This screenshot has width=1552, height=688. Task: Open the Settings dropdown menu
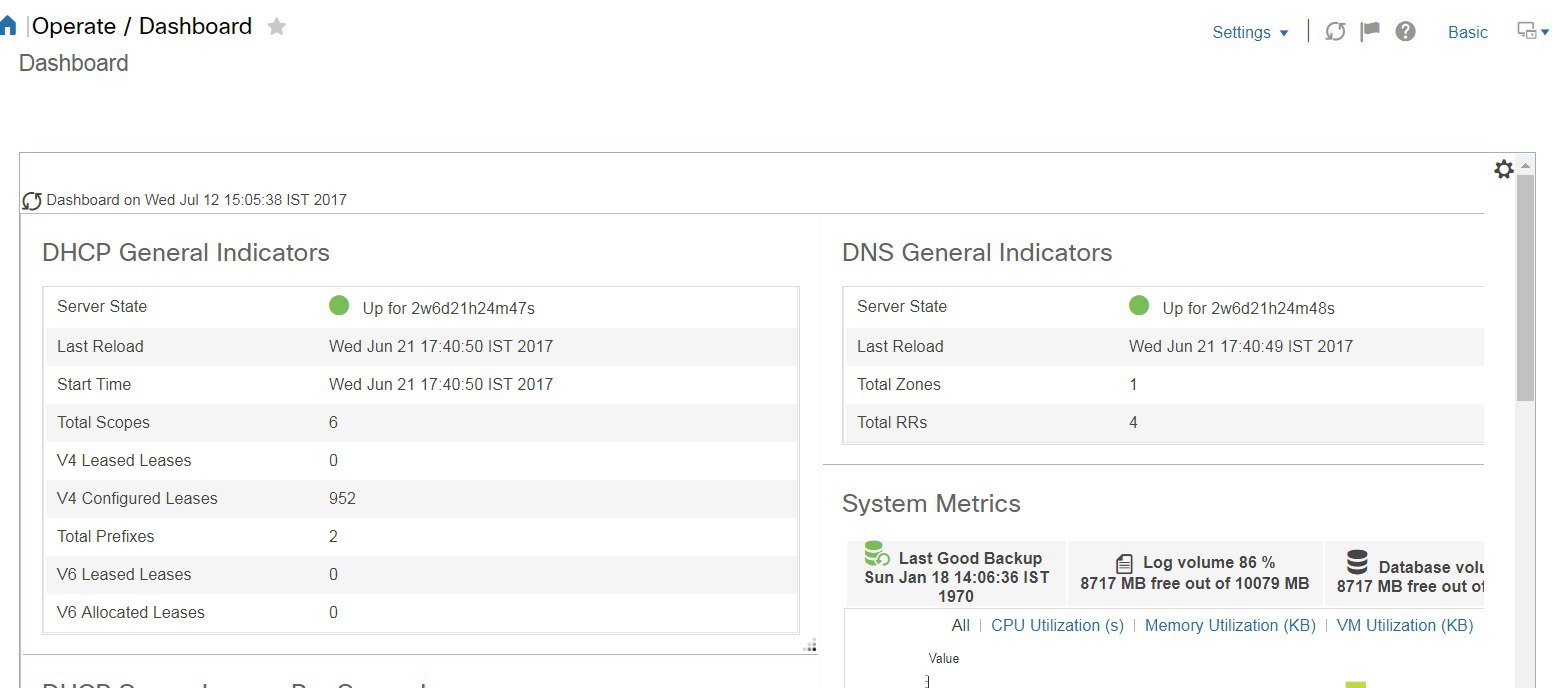tap(1250, 32)
